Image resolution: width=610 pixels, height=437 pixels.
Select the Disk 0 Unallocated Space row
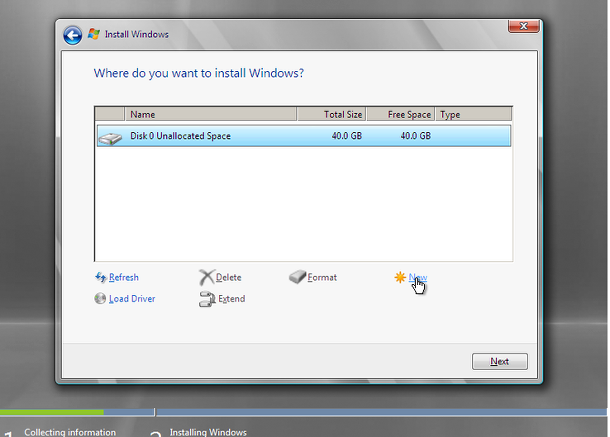[304, 136]
